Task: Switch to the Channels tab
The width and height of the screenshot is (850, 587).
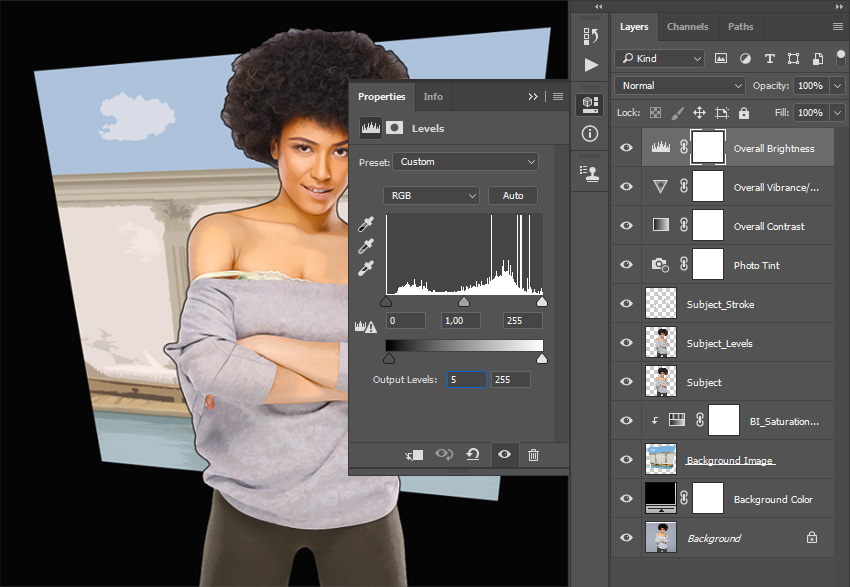Action: tap(687, 27)
